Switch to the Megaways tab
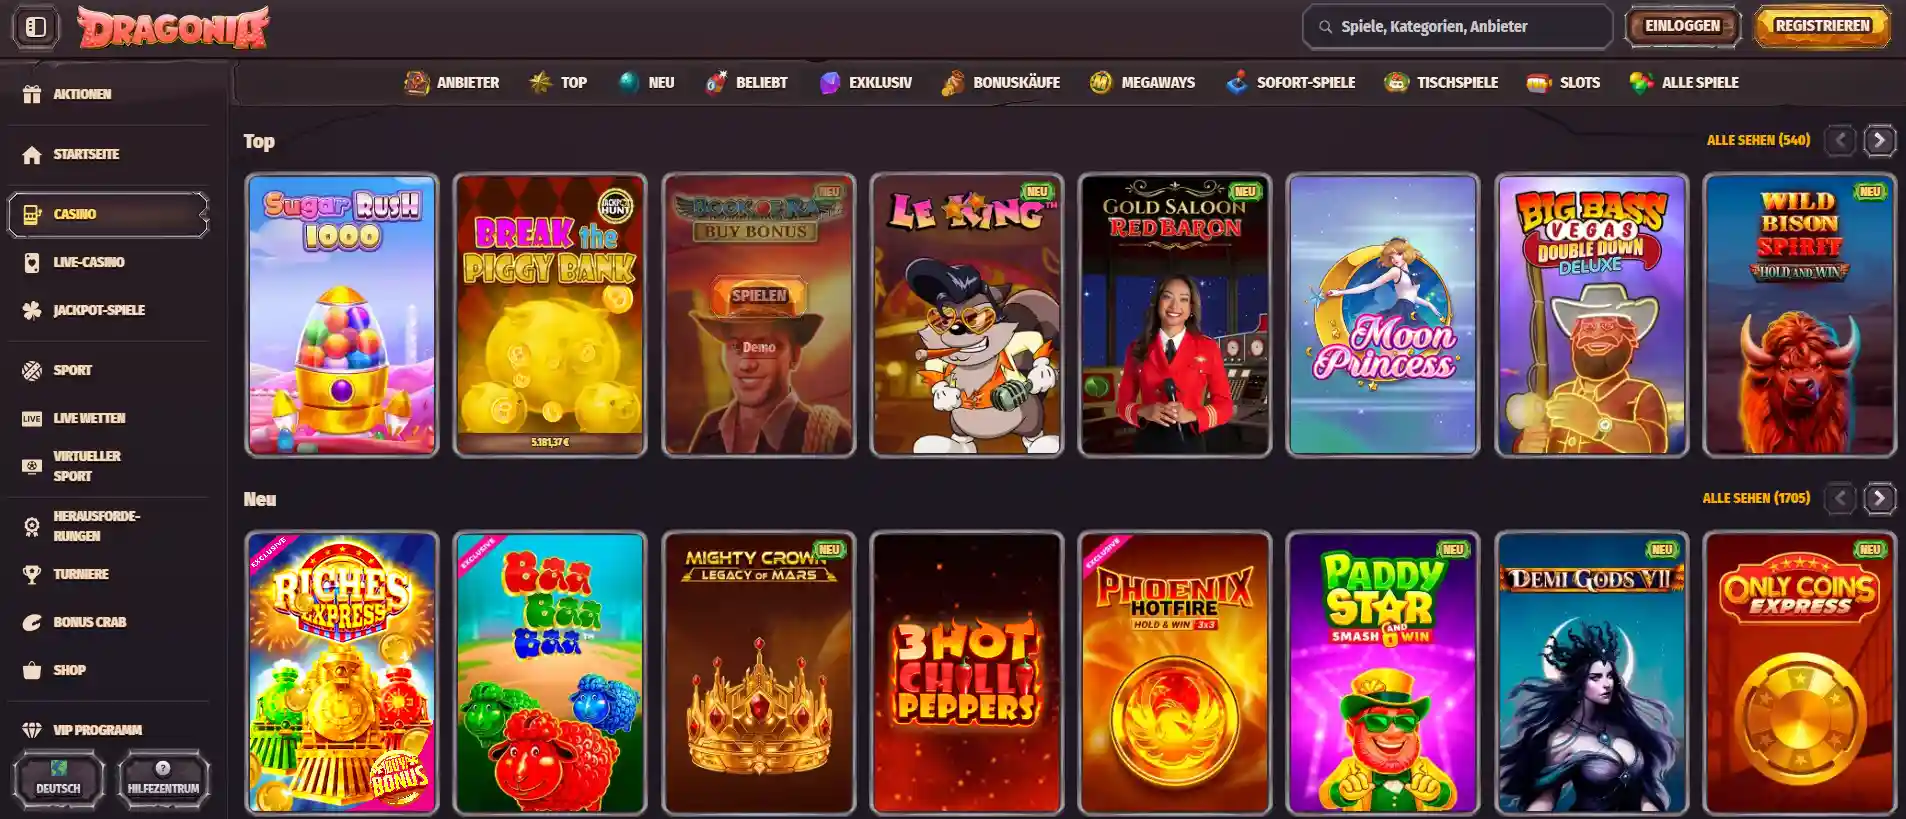Image resolution: width=1906 pixels, height=819 pixels. coord(1142,82)
